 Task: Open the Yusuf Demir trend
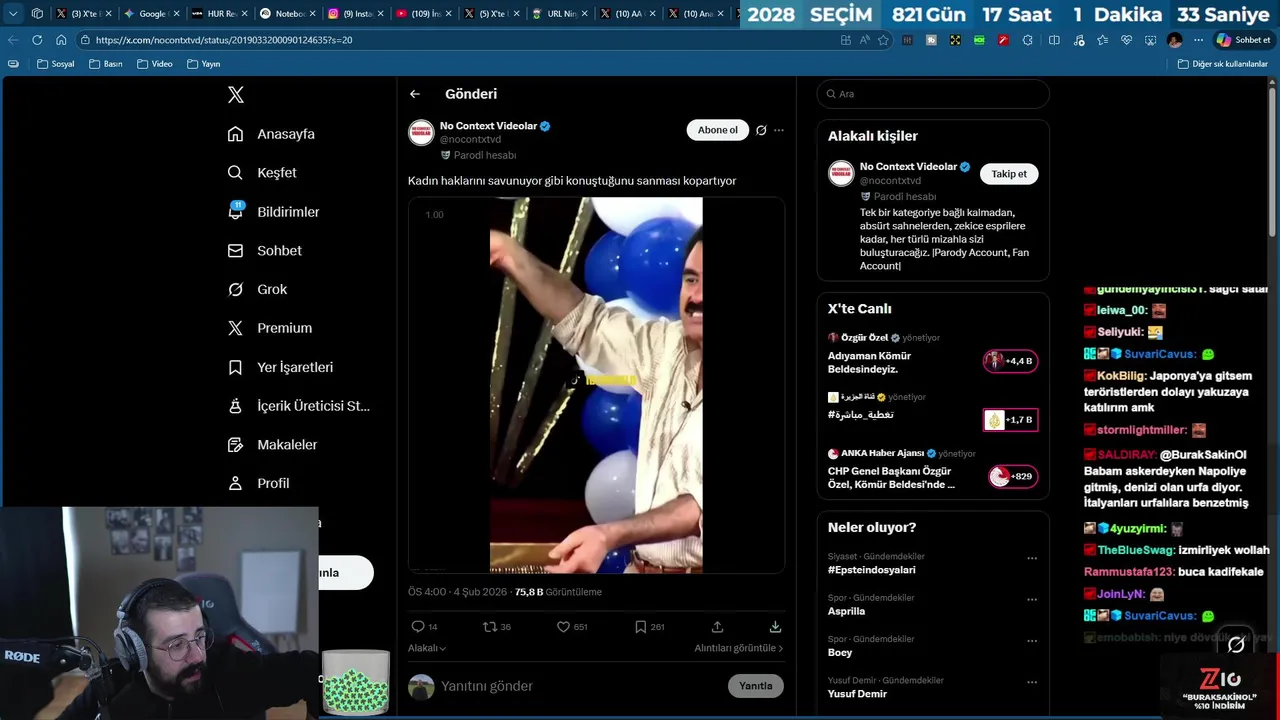(857, 694)
